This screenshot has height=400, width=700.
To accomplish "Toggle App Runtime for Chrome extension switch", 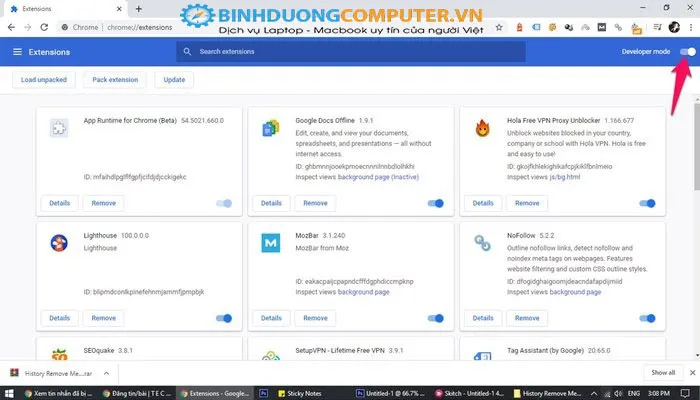I will [224, 203].
